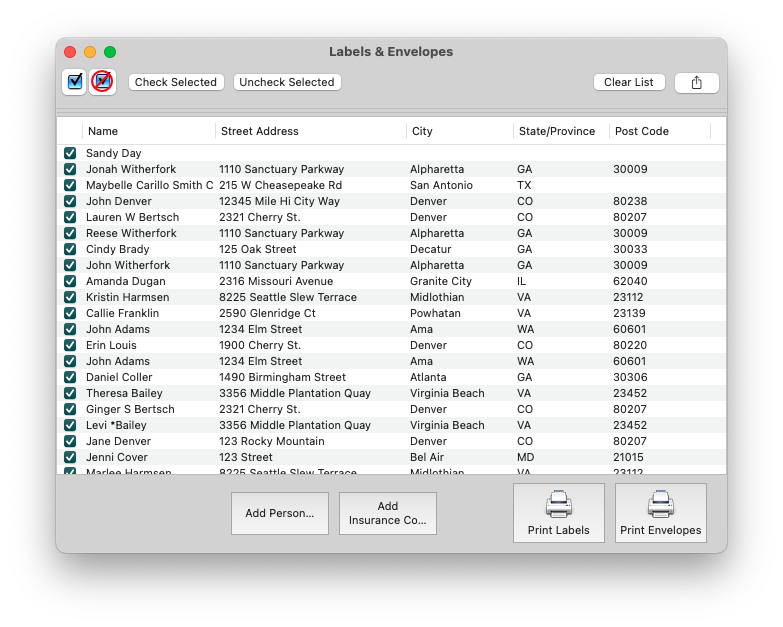Click the Decatur city cell
Screen dimensions: 783x627
pyautogui.click(x=430, y=249)
